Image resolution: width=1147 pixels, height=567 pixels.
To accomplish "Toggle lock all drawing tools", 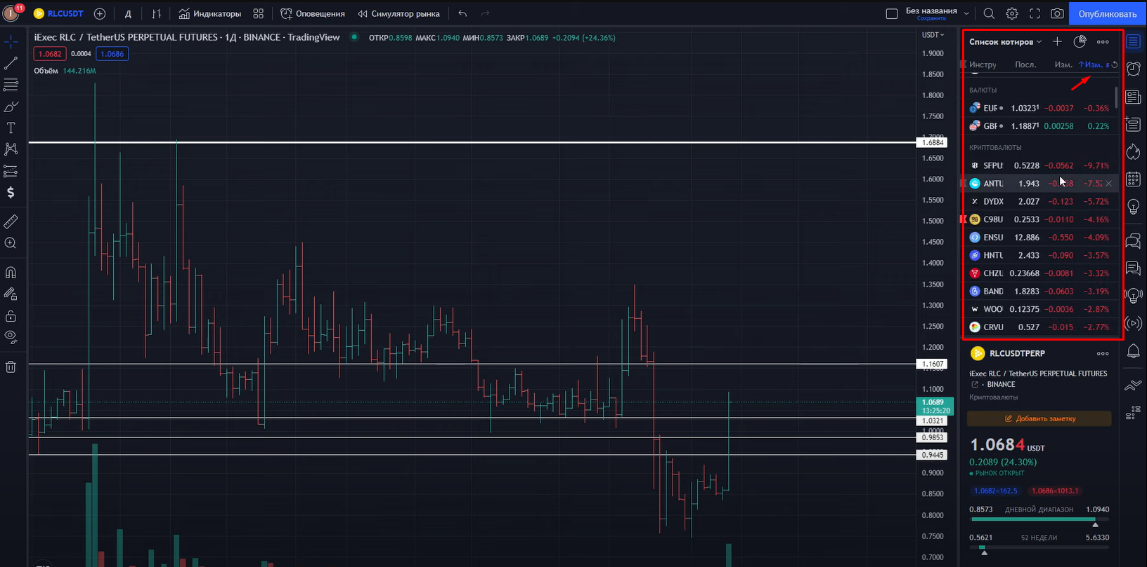I will click(11, 315).
